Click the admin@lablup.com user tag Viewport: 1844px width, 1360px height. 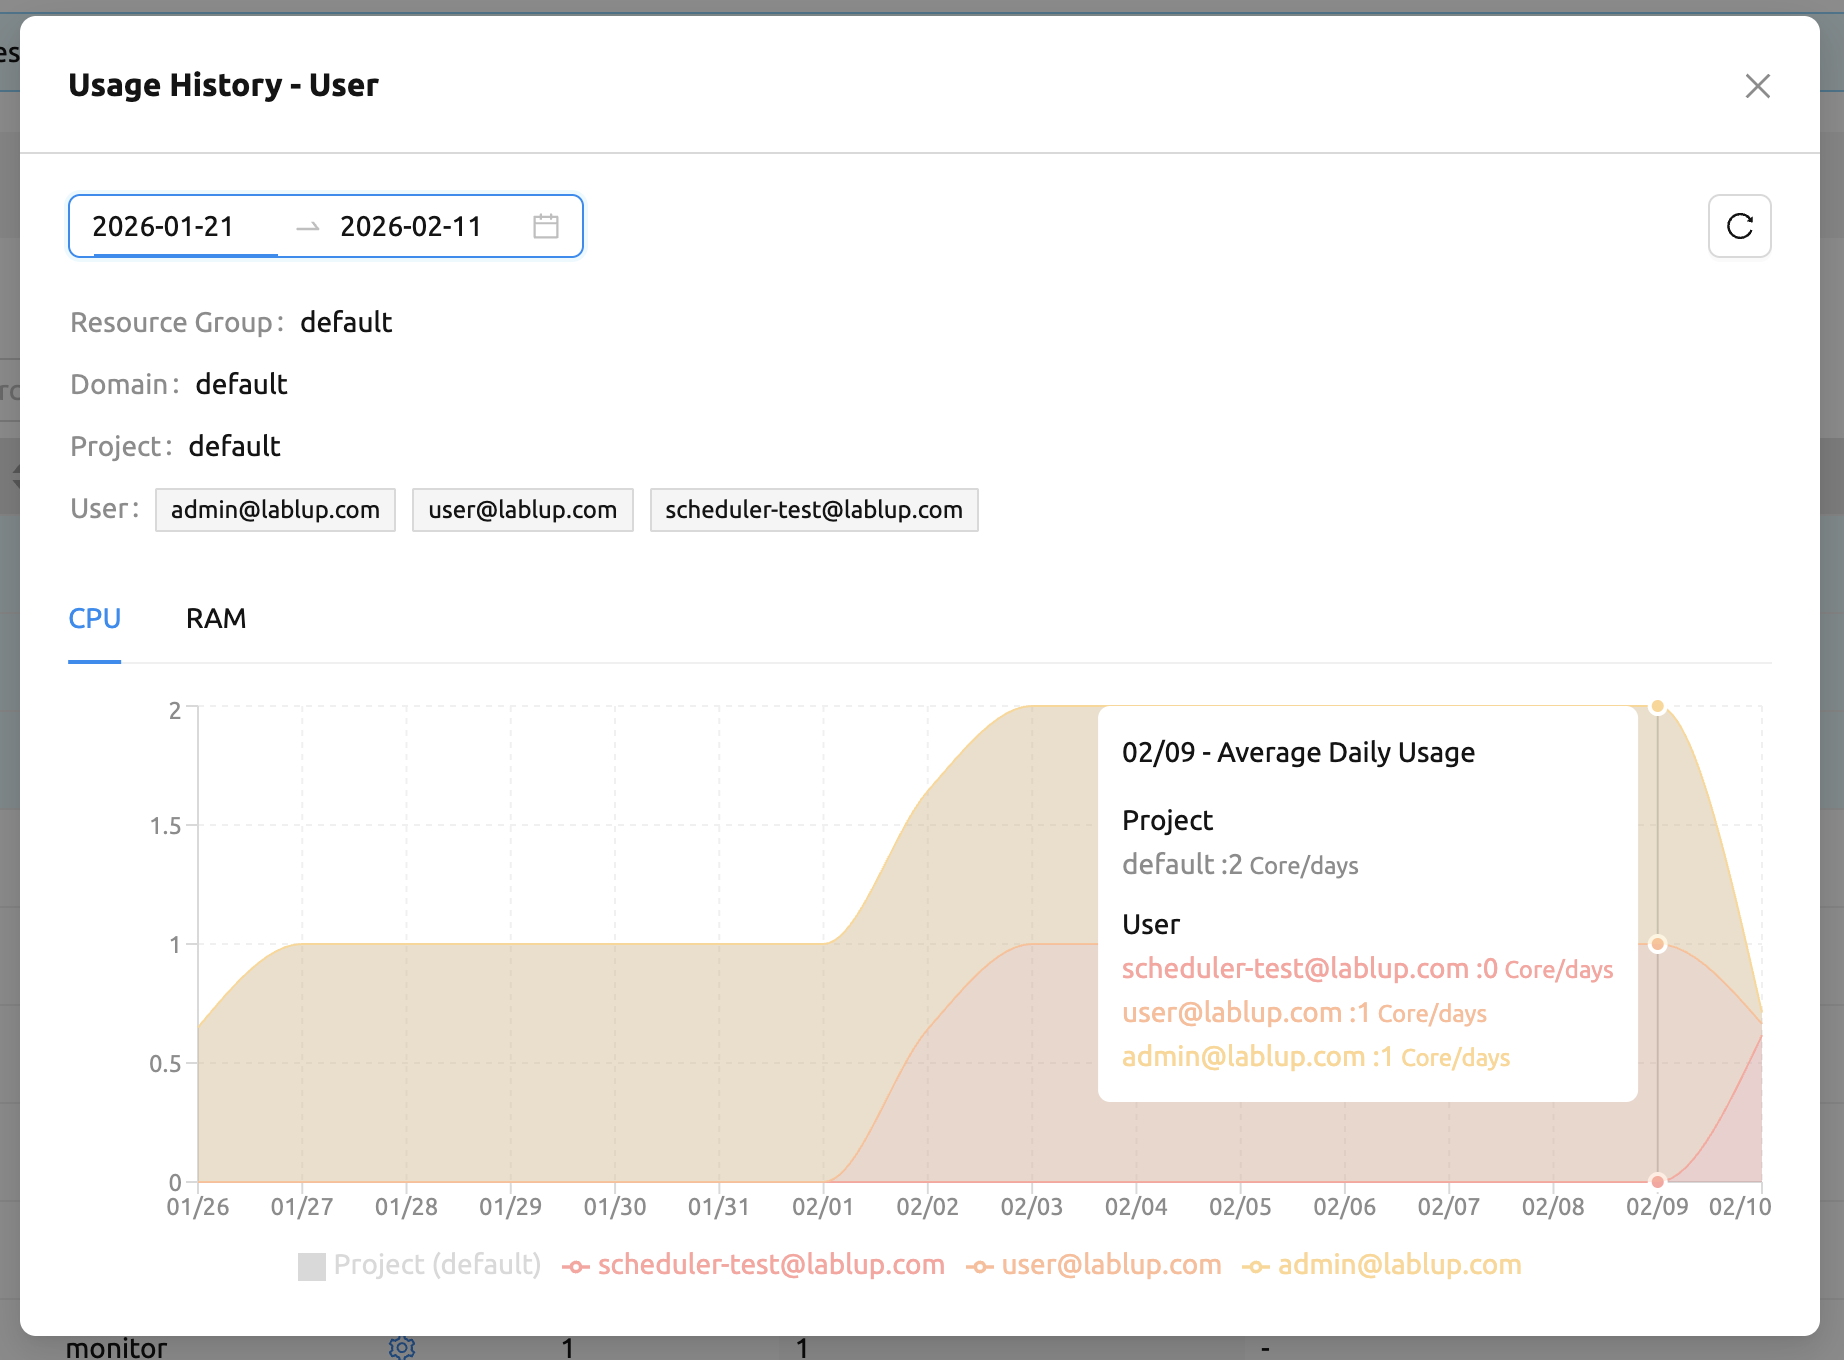point(275,510)
